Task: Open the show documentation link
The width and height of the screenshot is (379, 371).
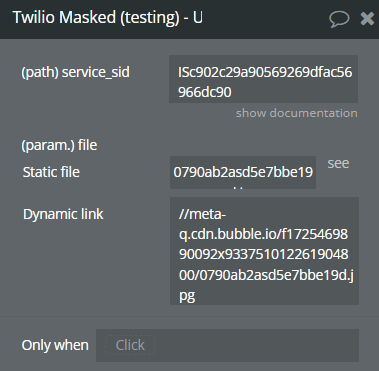Action: pos(297,113)
